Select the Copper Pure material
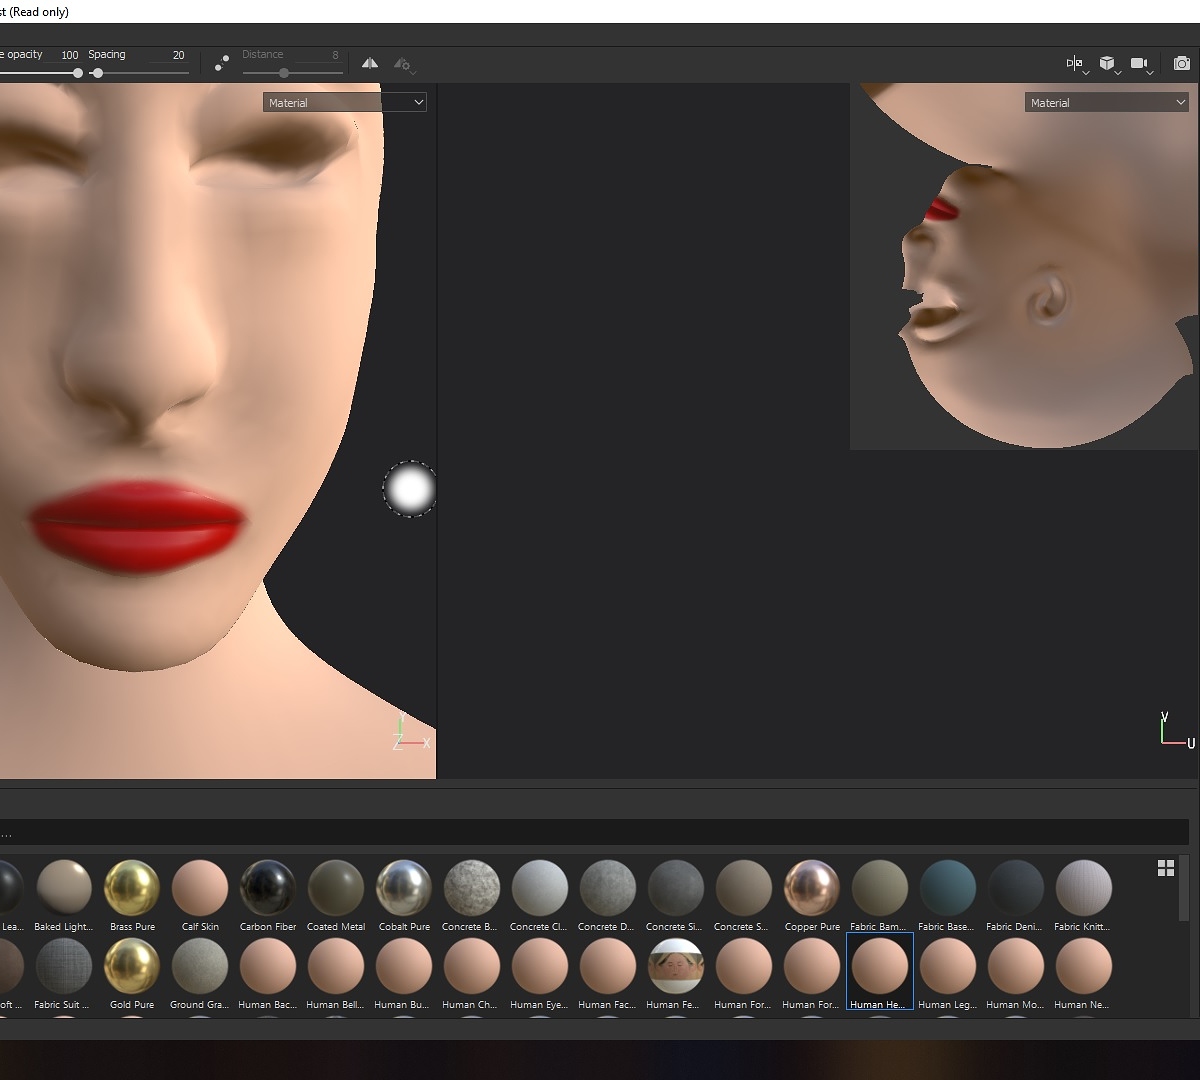The height and width of the screenshot is (1080, 1200). coord(812,896)
